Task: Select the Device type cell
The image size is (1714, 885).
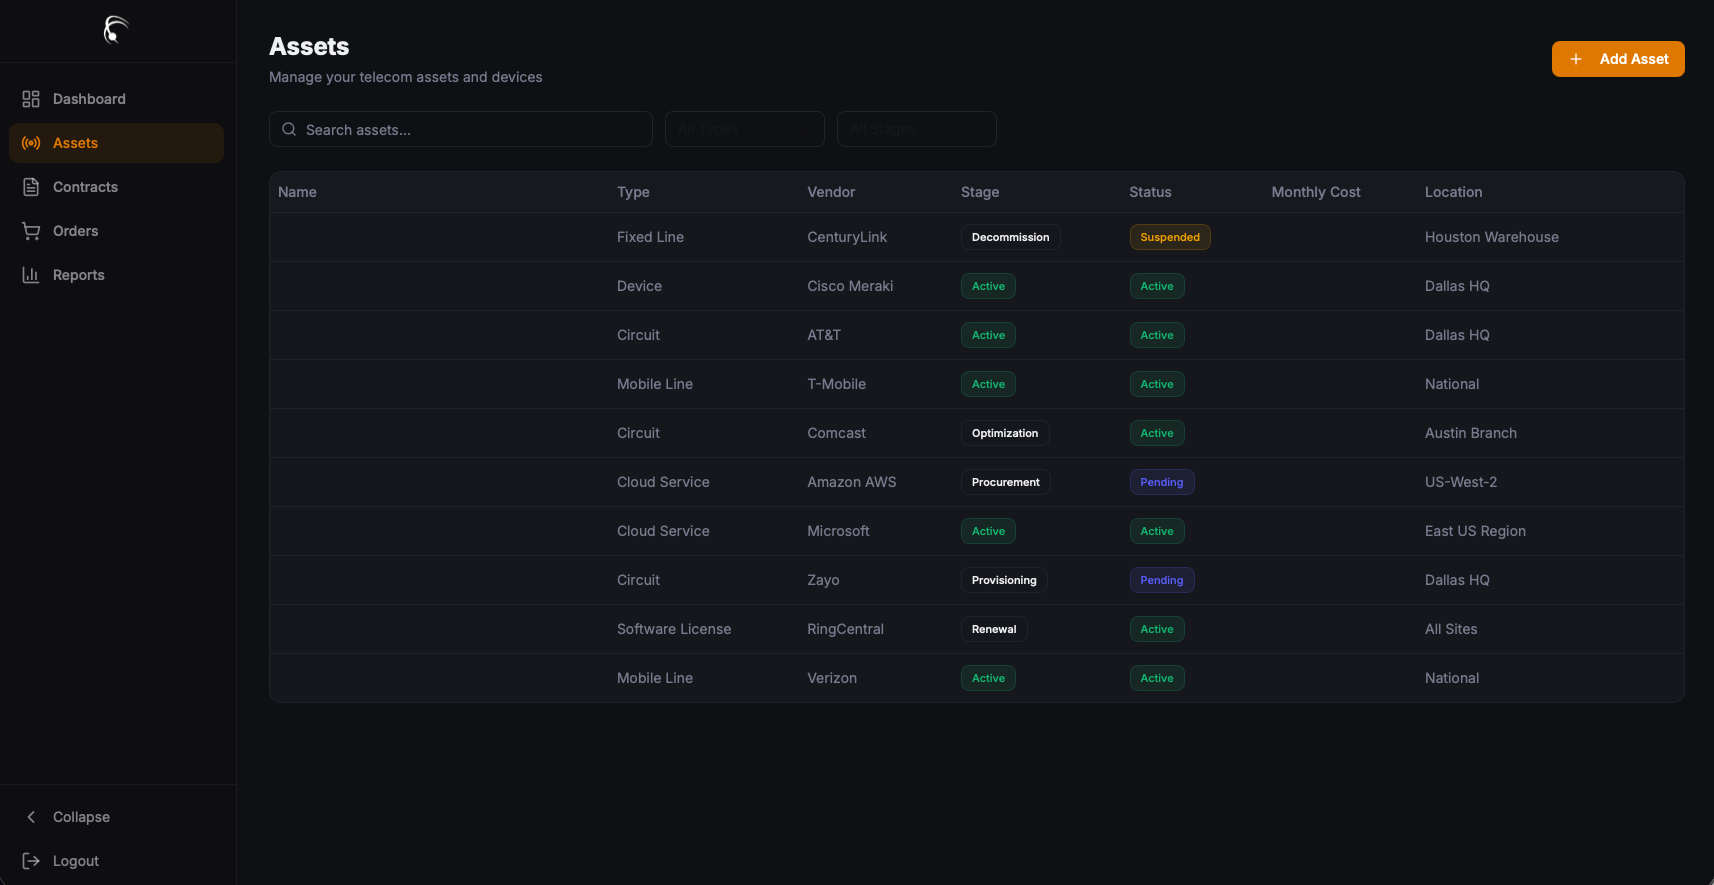Action: pos(639,286)
